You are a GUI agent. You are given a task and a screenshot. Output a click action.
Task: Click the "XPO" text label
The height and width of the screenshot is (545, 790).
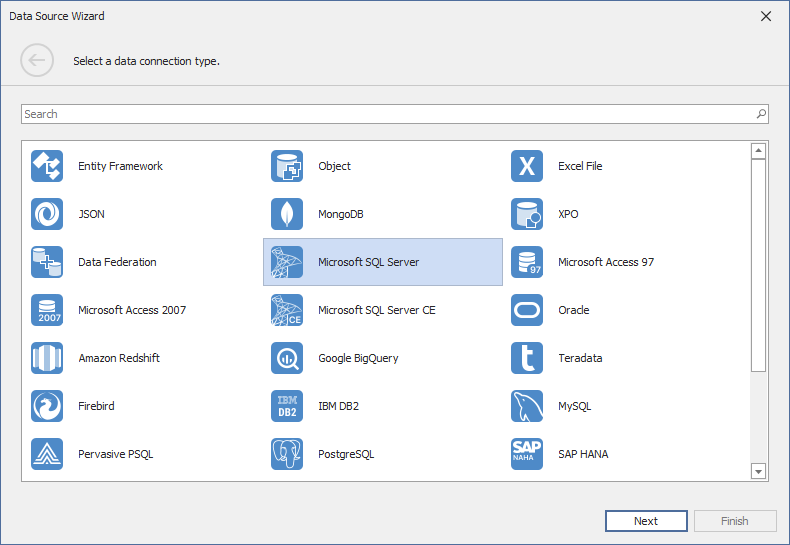pos(568,214)
